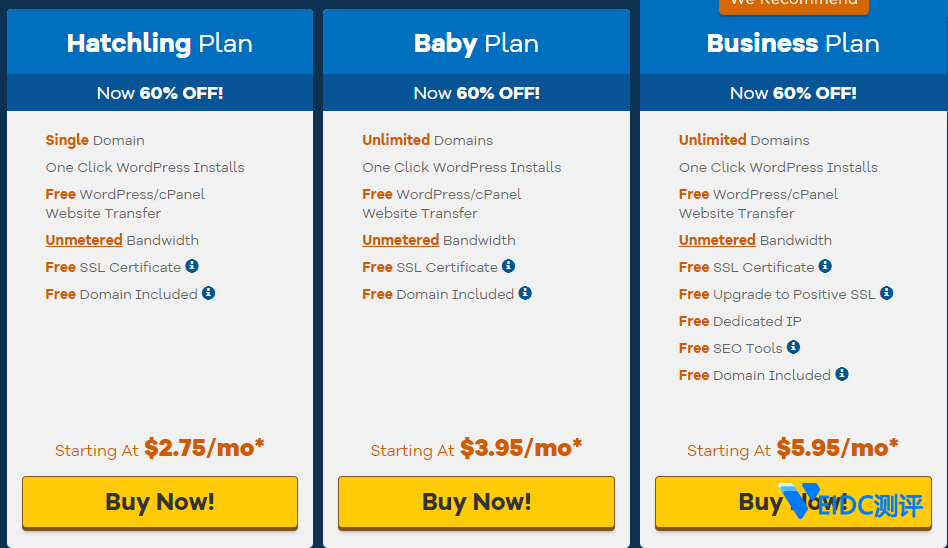Click the We Recommend badge
948x548 pixels.
click(793, 5)
